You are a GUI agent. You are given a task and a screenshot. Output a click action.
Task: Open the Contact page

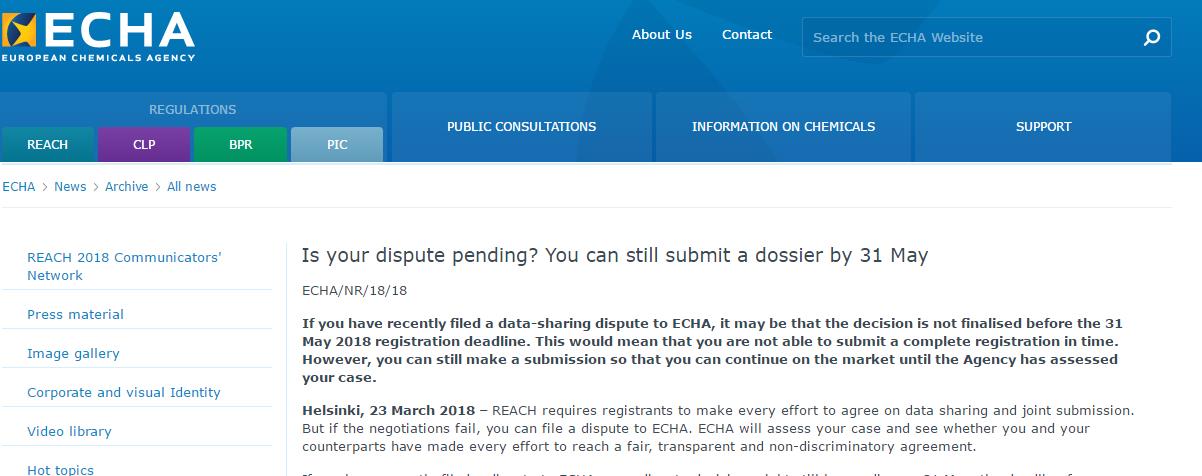[746, 34]
